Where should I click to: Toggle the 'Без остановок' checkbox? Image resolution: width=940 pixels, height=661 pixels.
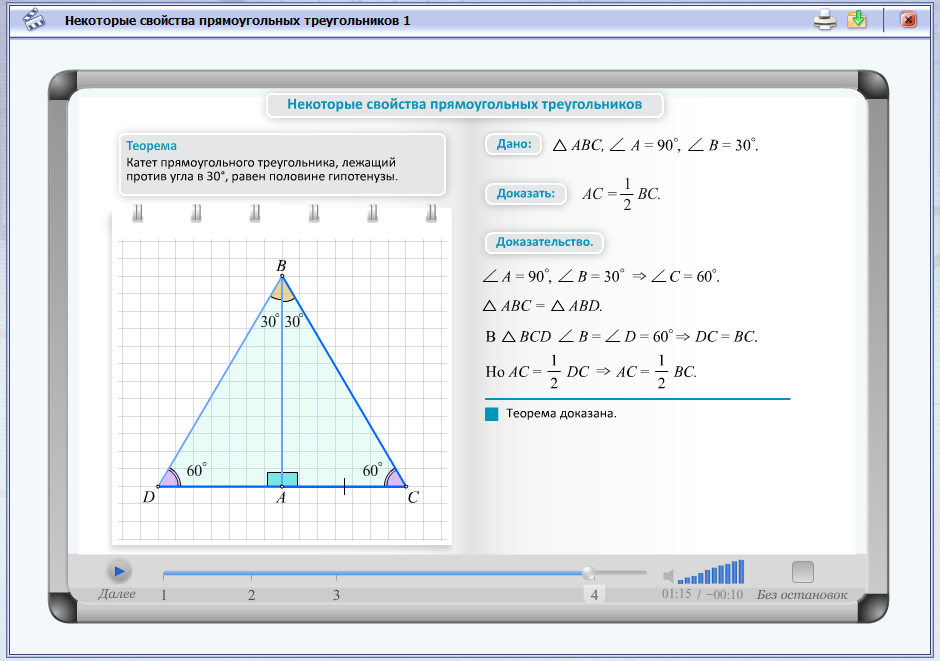point(803,572)
